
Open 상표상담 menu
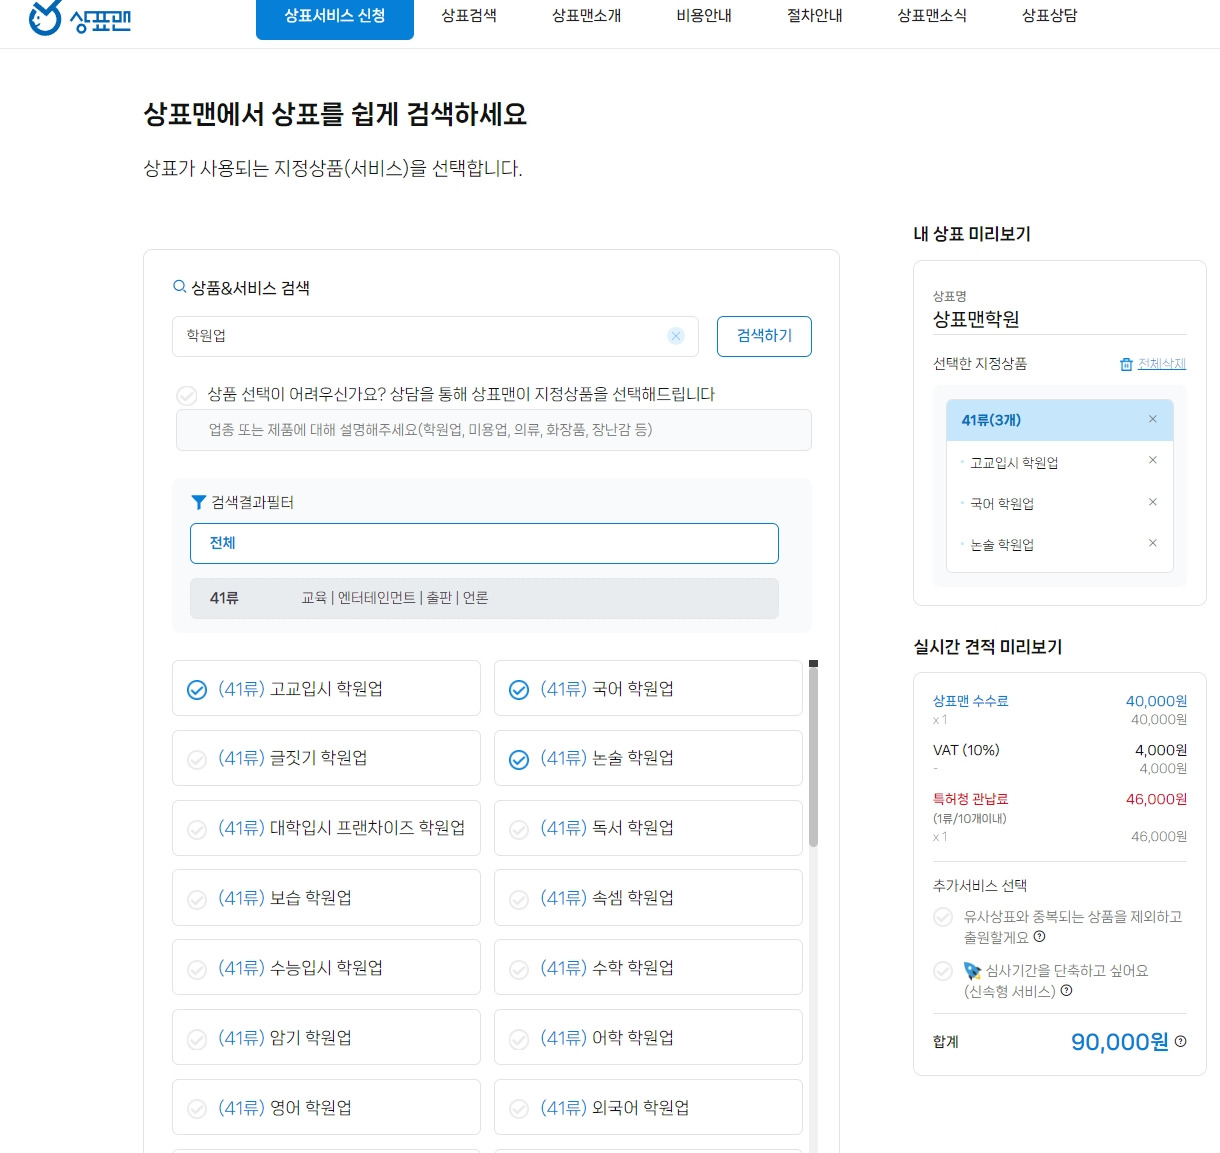pyautogui.click(x=1050, y=16)
